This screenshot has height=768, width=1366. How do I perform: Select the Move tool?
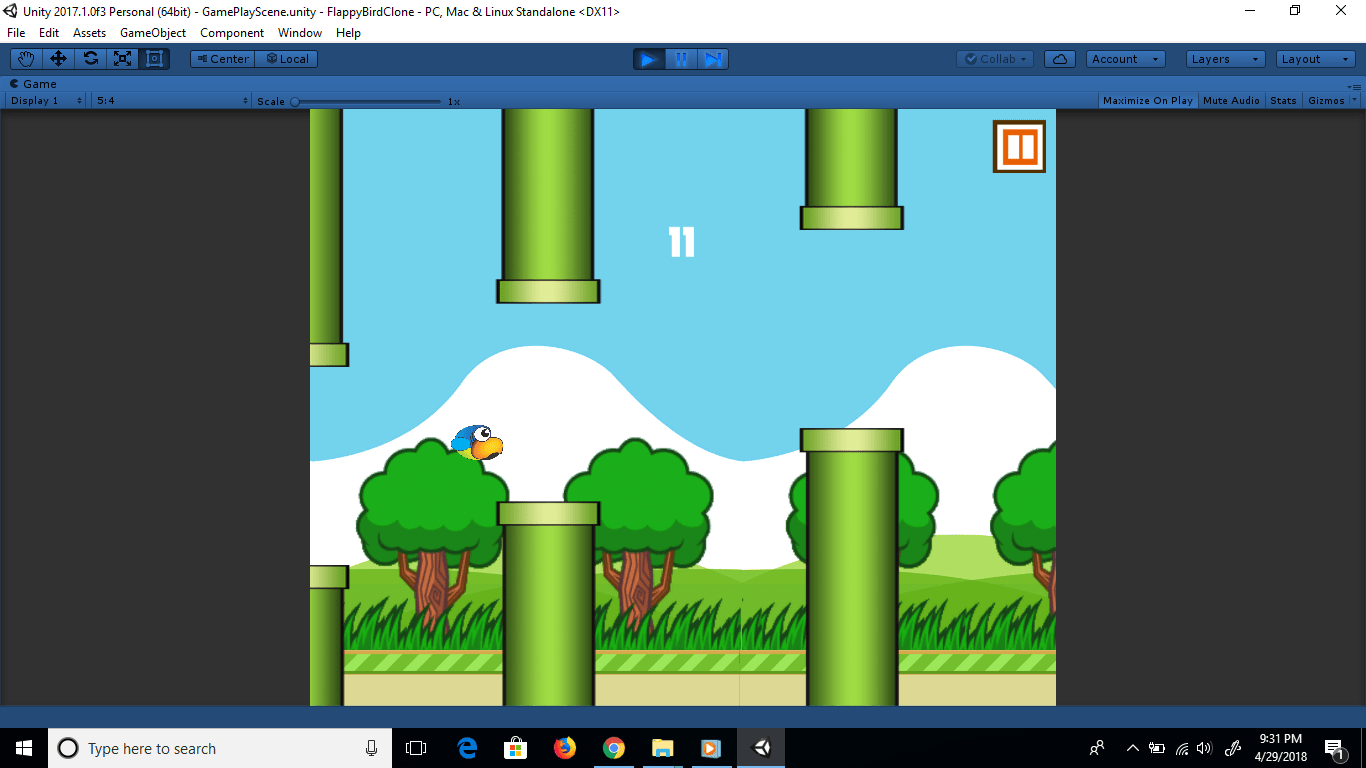tap(58, 59)
